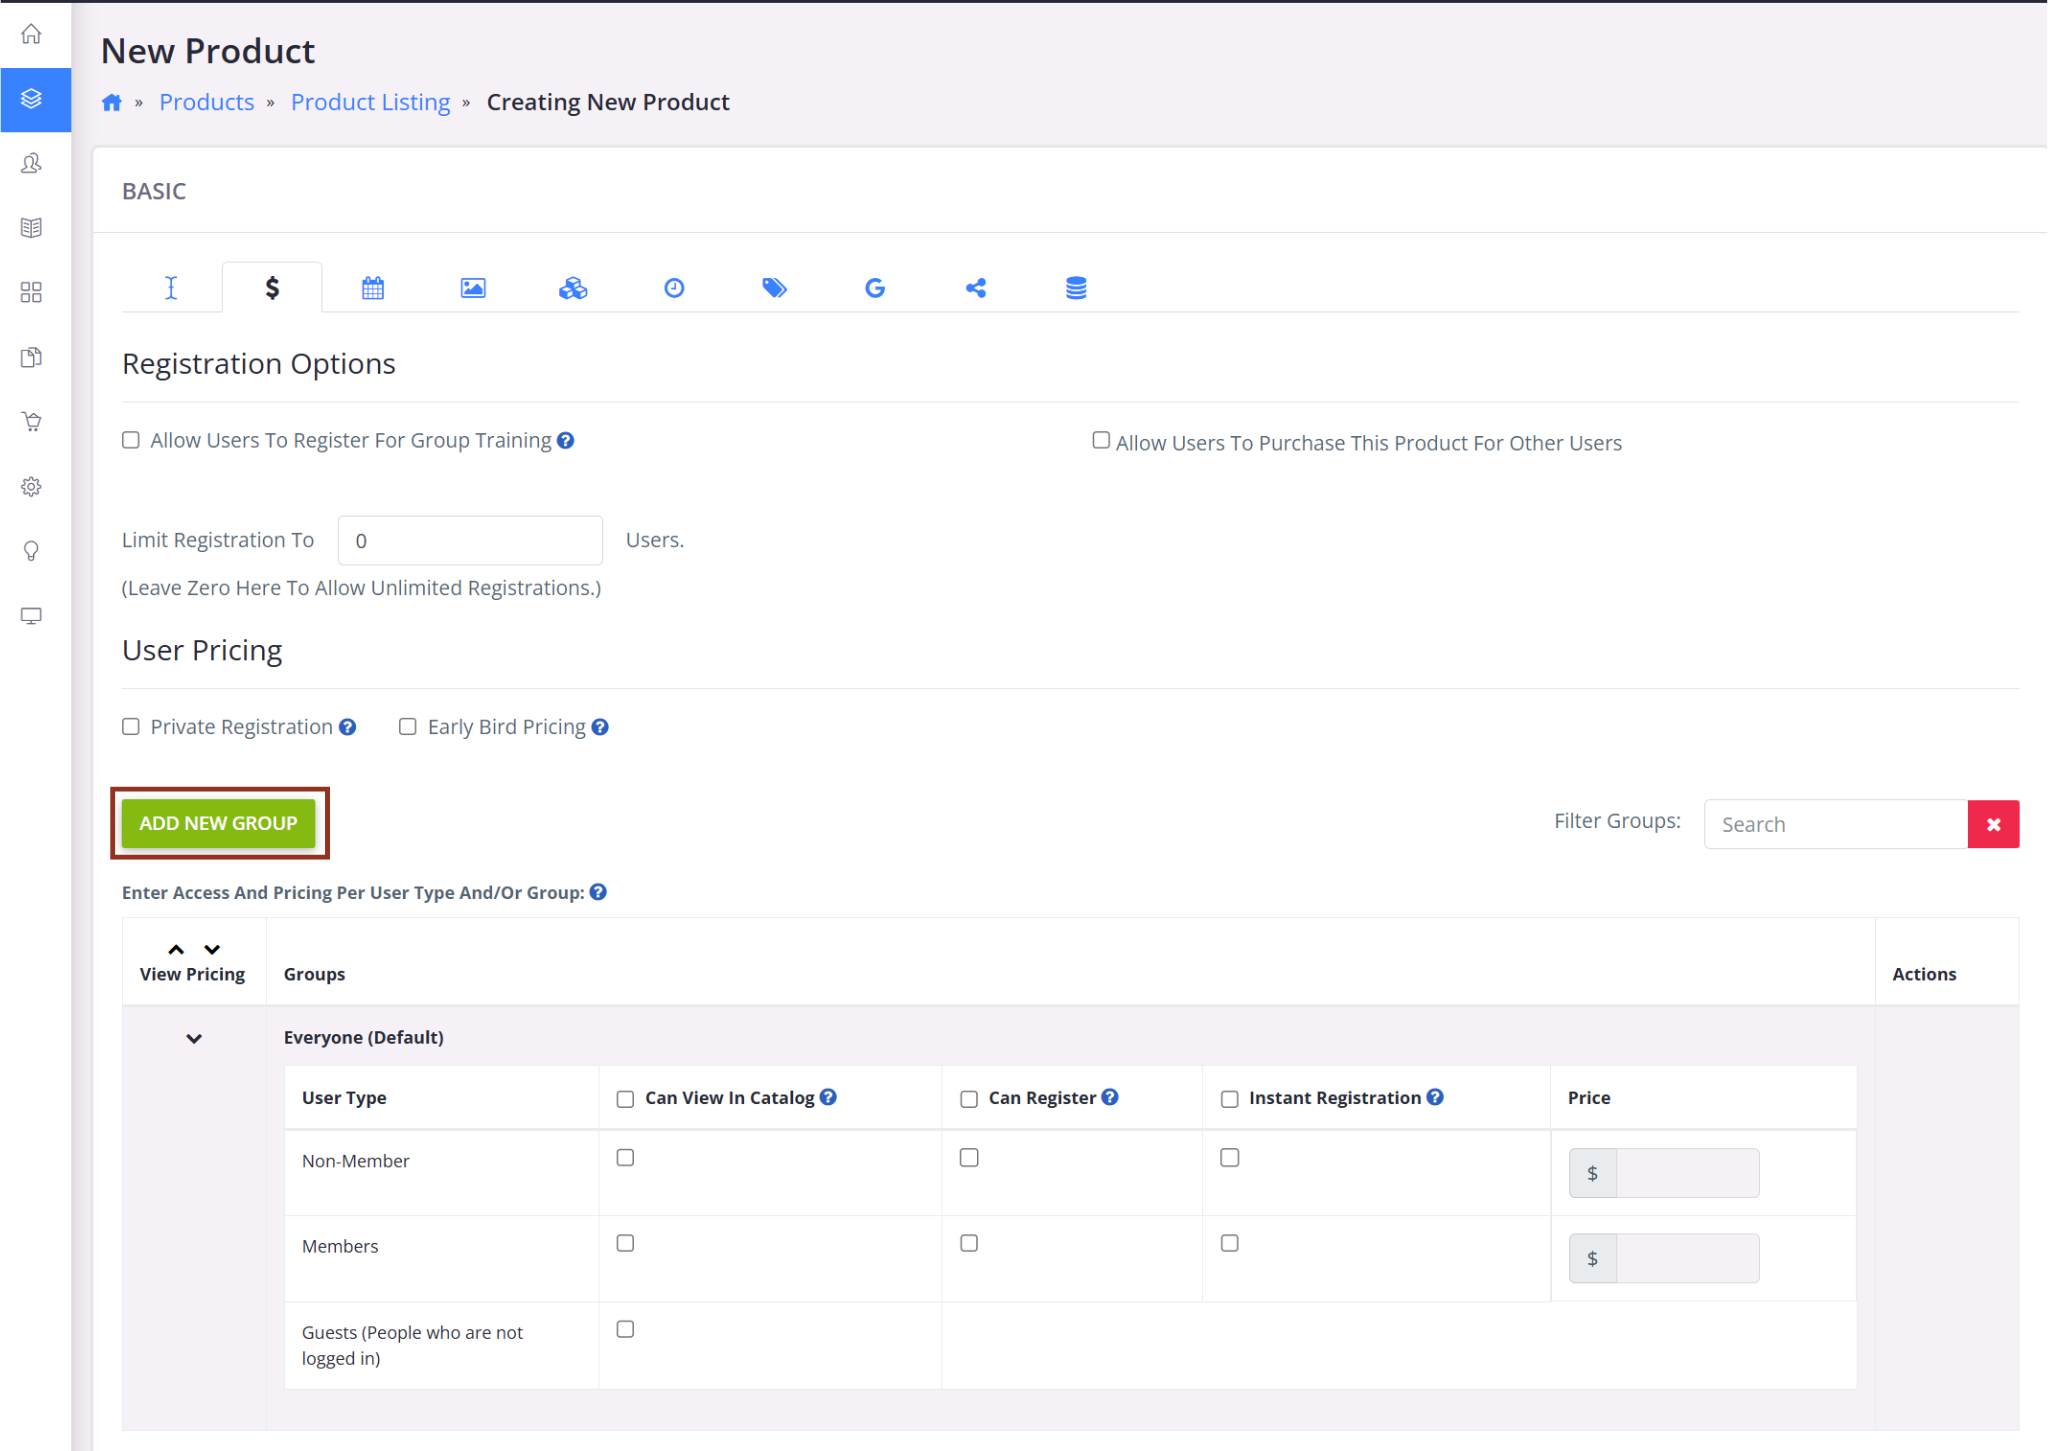Click the collapse-all up chevron above View Pricing
2048x1451 pixels.
click(176, 949)
